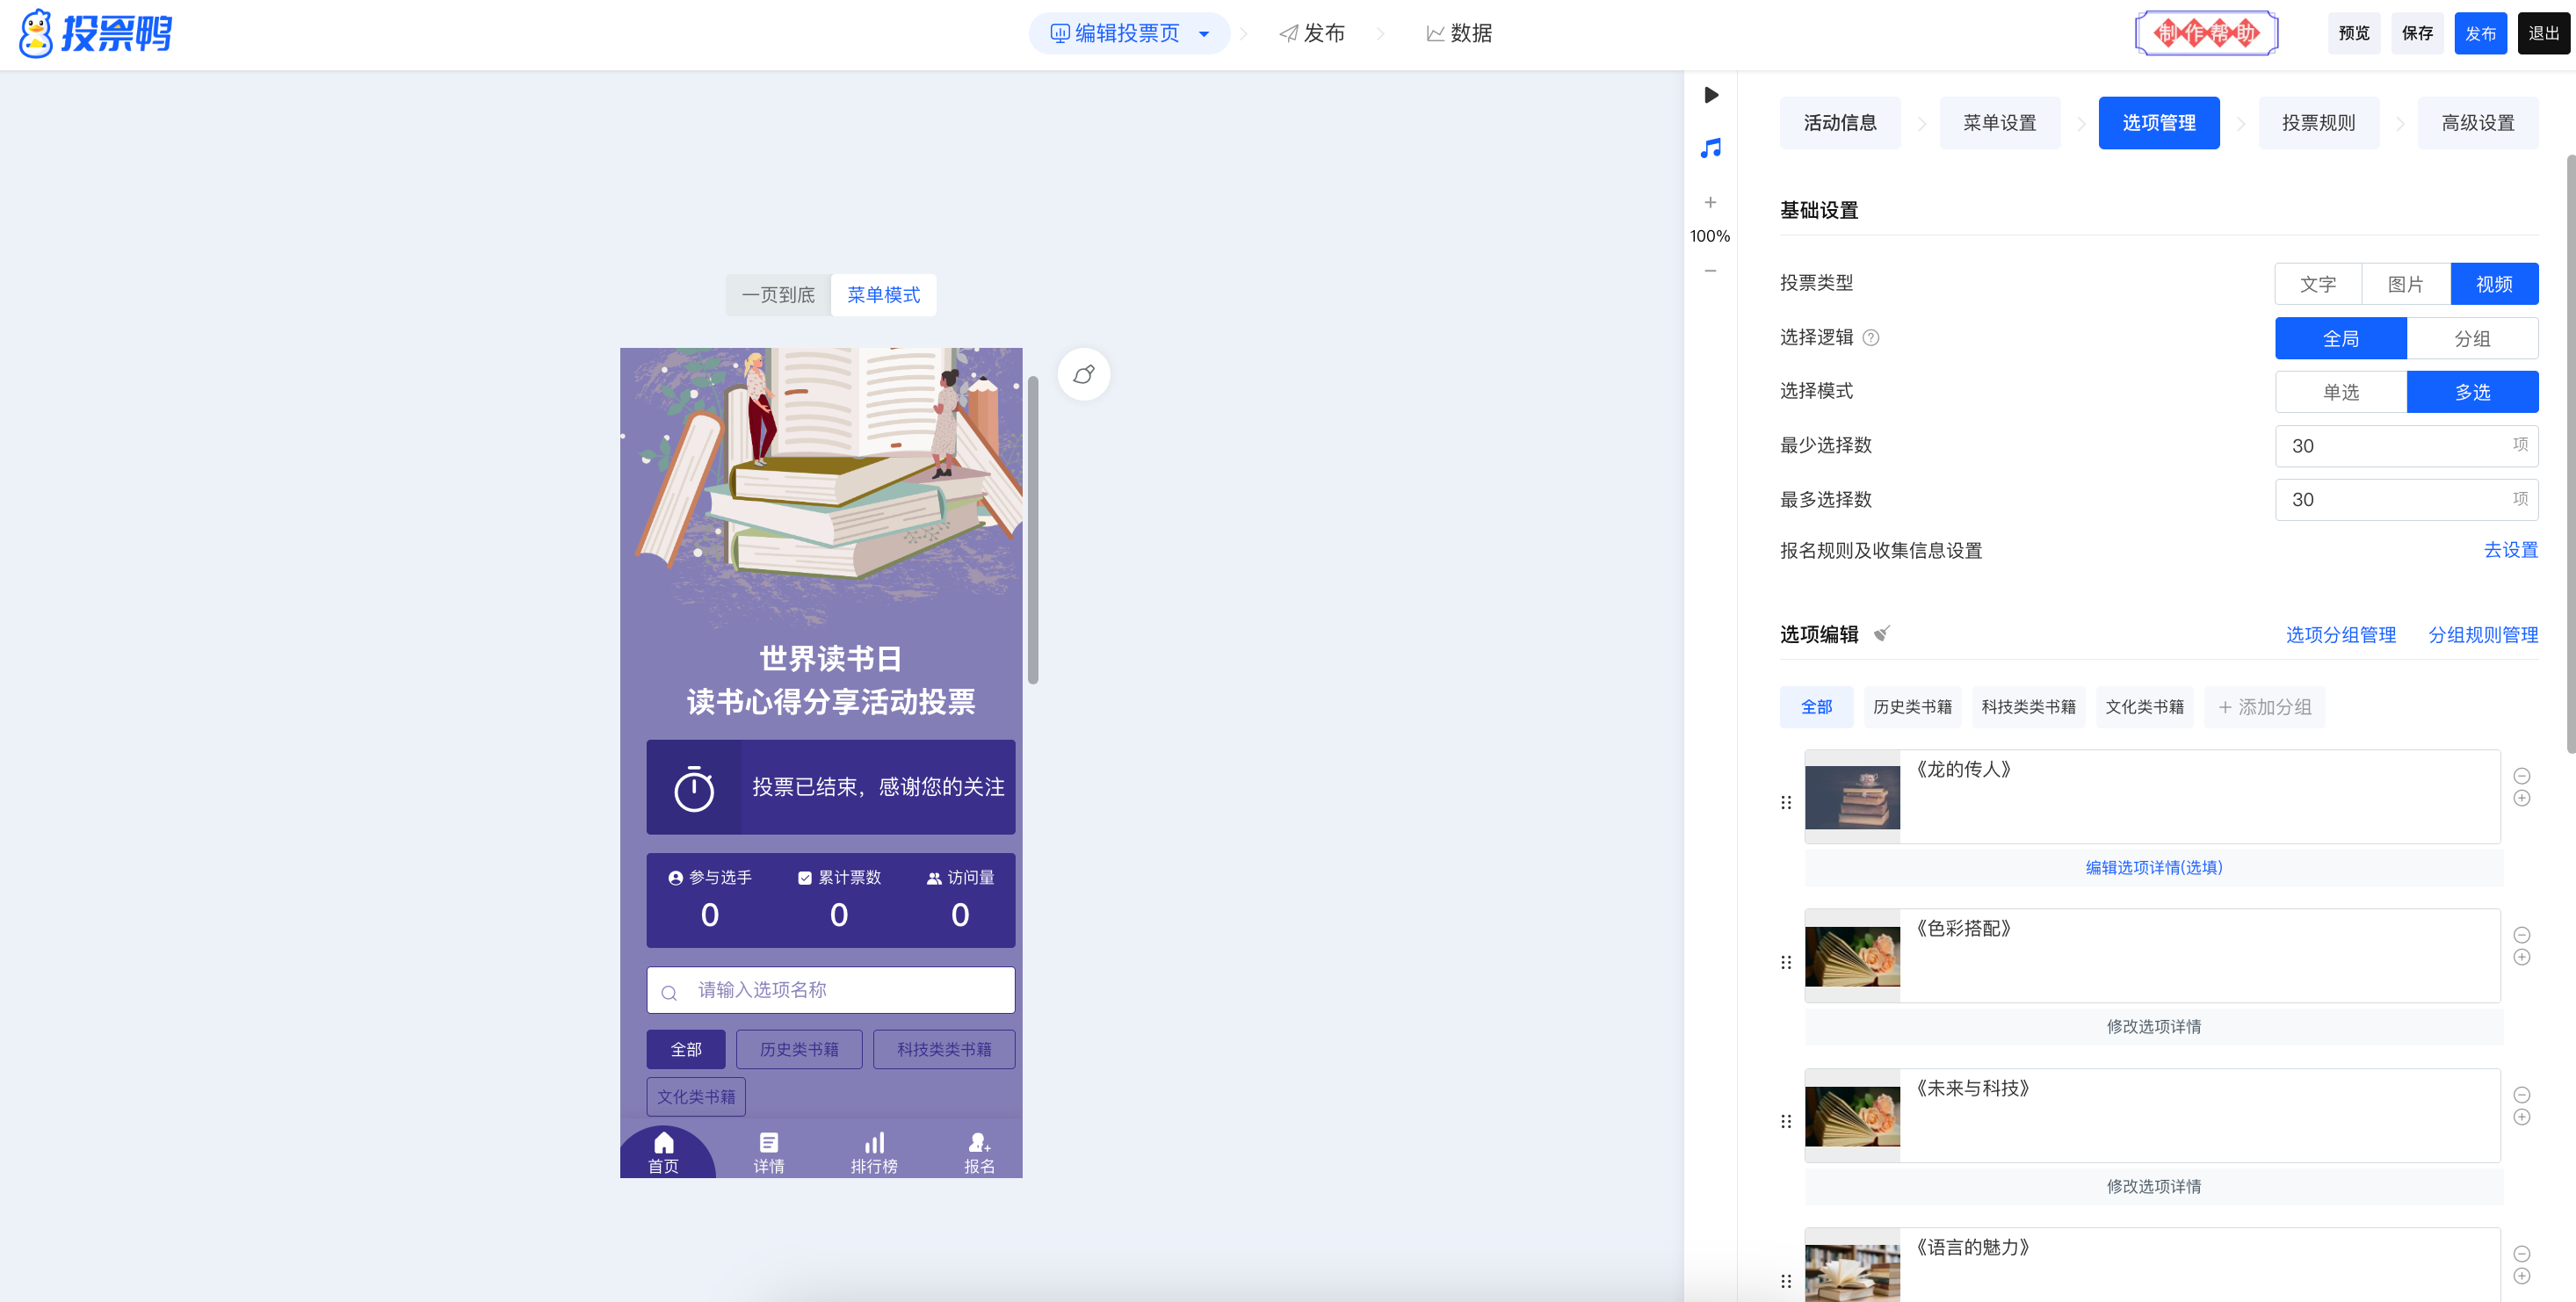Switch to the 投票规则 tab

click(x=2317, y=123)
